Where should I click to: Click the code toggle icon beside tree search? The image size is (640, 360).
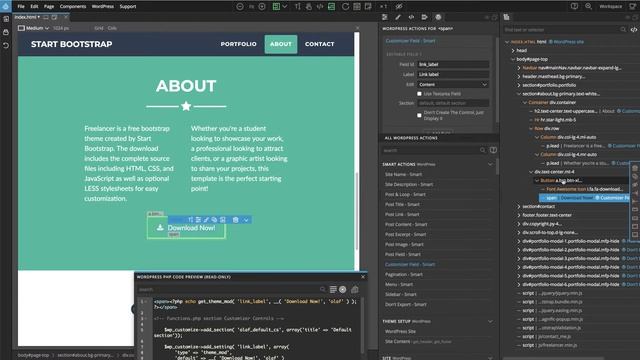(x=633, y=29)
